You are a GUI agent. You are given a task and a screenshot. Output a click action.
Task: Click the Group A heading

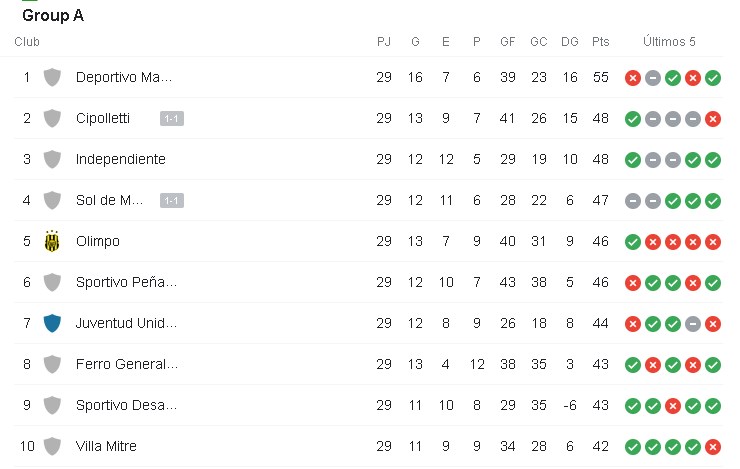[x=53, y=15]
